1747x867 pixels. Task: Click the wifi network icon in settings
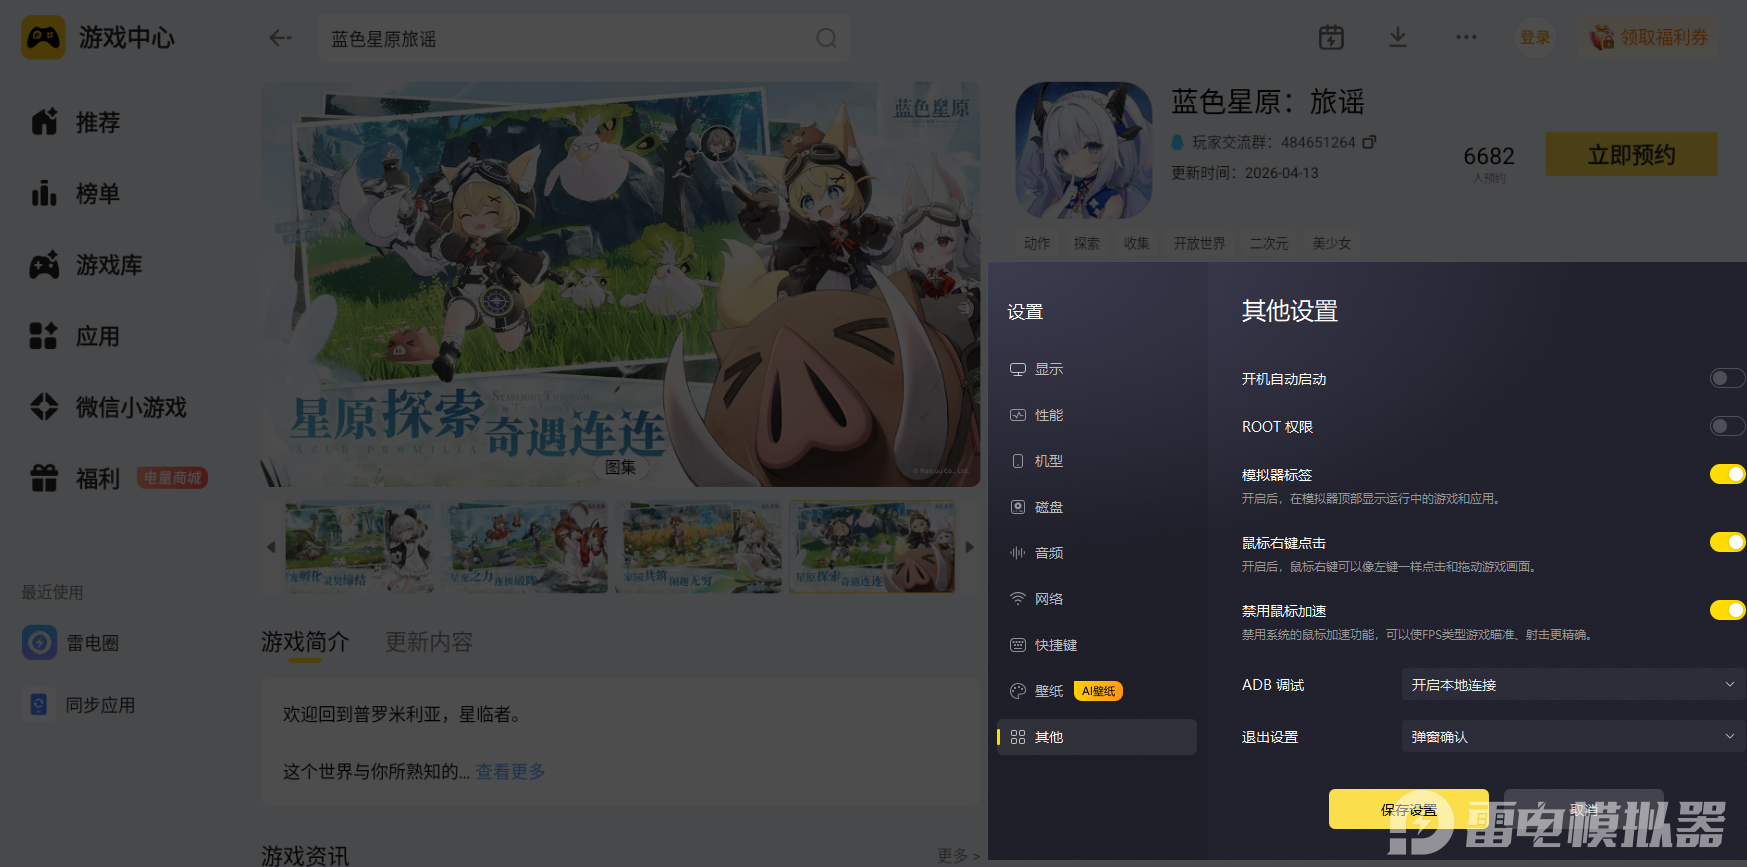click(x=1018, y=599)
